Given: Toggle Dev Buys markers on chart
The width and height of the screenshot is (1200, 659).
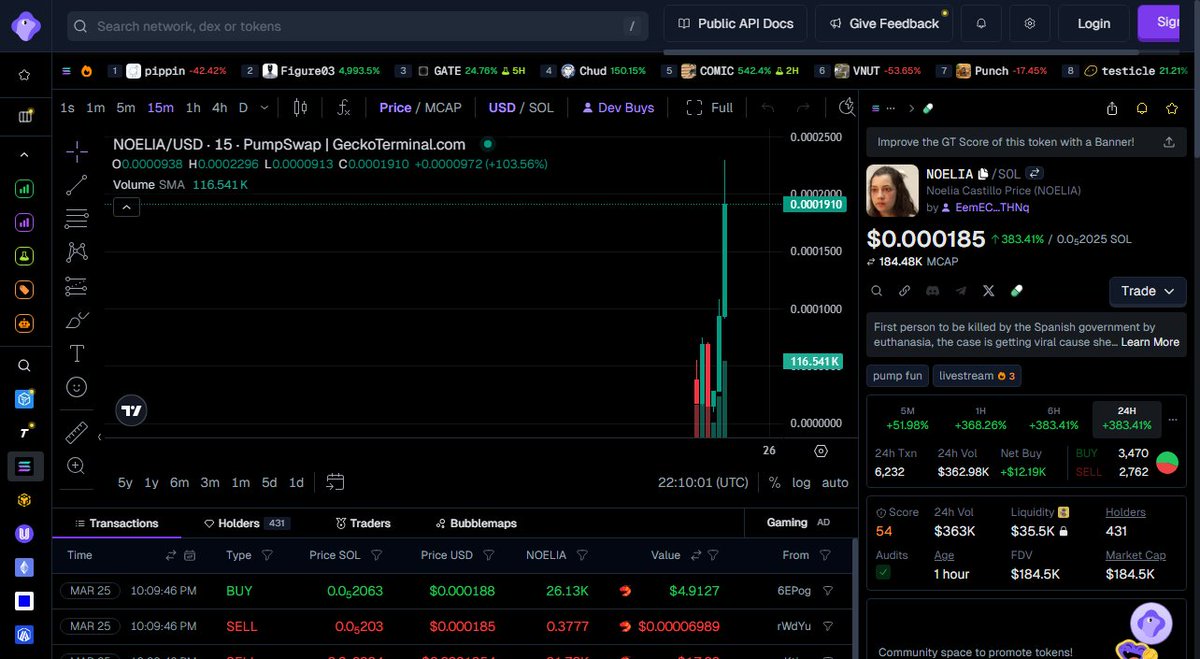Looking at the screenshot, I should (618, 107).
